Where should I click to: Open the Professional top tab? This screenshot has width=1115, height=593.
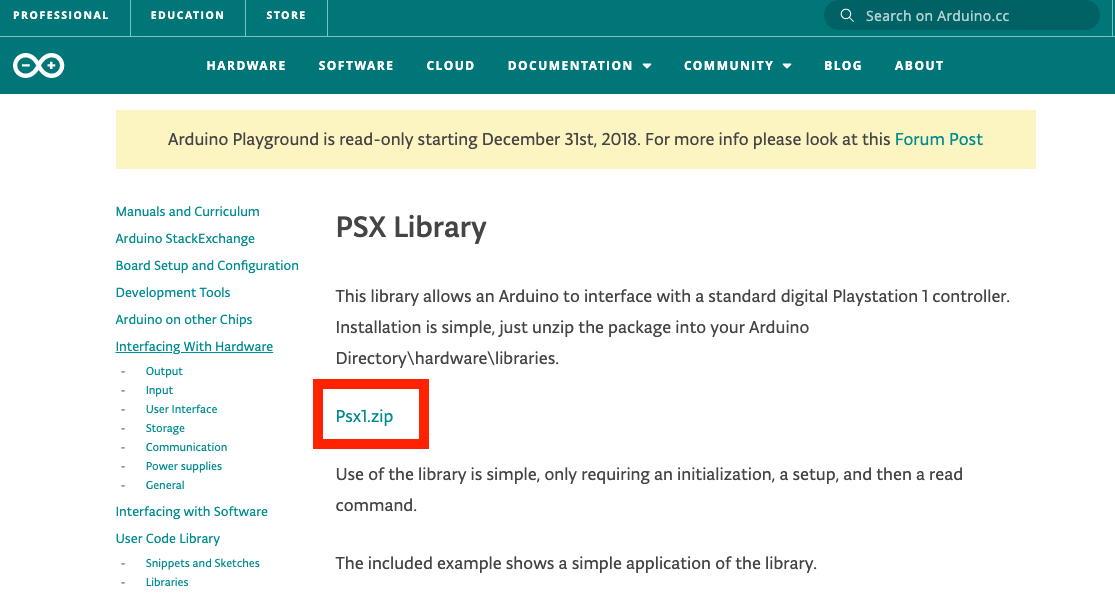(x=61, y=16)
